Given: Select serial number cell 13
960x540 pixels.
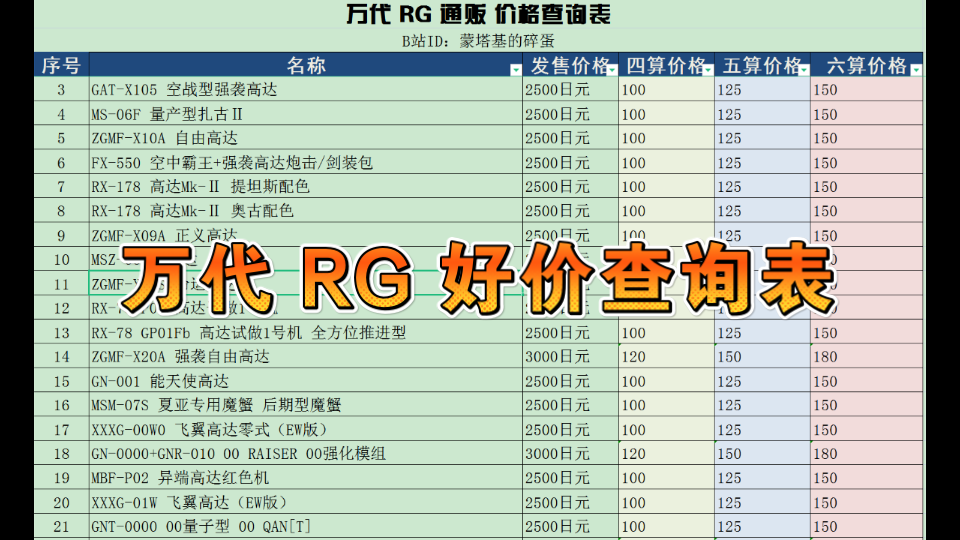Looking at the screenshot, I should pyautogui.click(x=61, y=332).
